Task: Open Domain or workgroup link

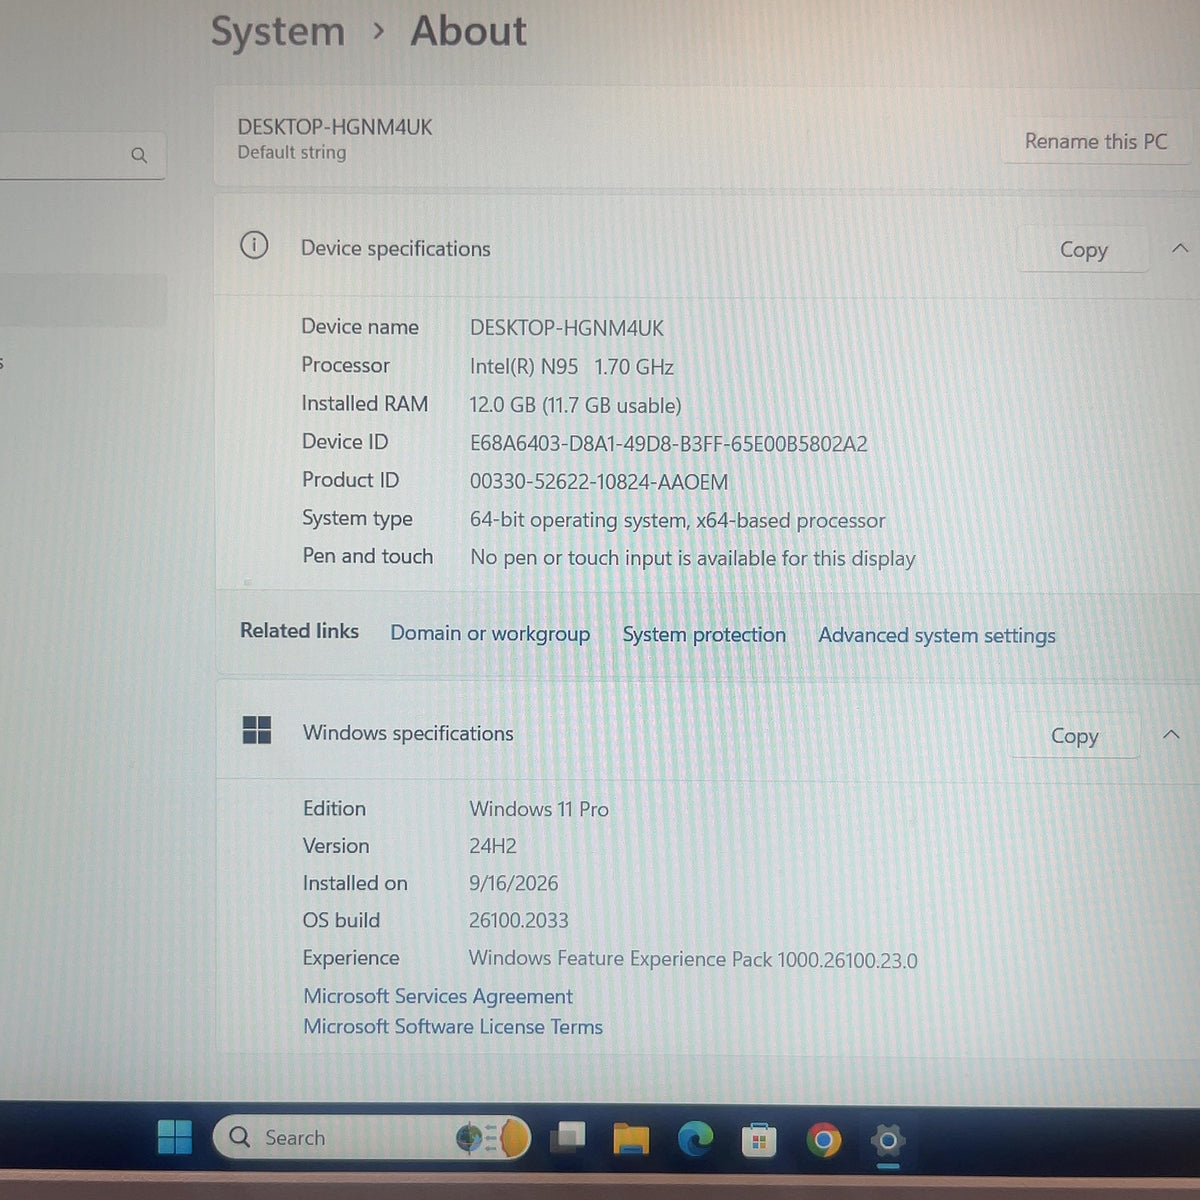Action: click(x=490, y=634)
